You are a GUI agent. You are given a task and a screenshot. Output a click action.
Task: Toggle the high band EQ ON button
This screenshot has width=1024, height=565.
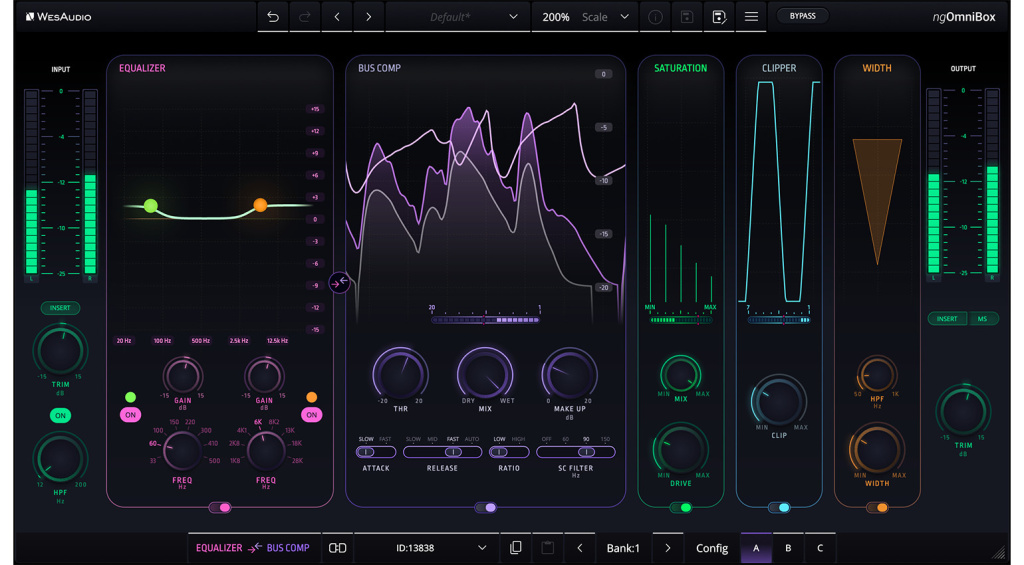coord(312,415)
